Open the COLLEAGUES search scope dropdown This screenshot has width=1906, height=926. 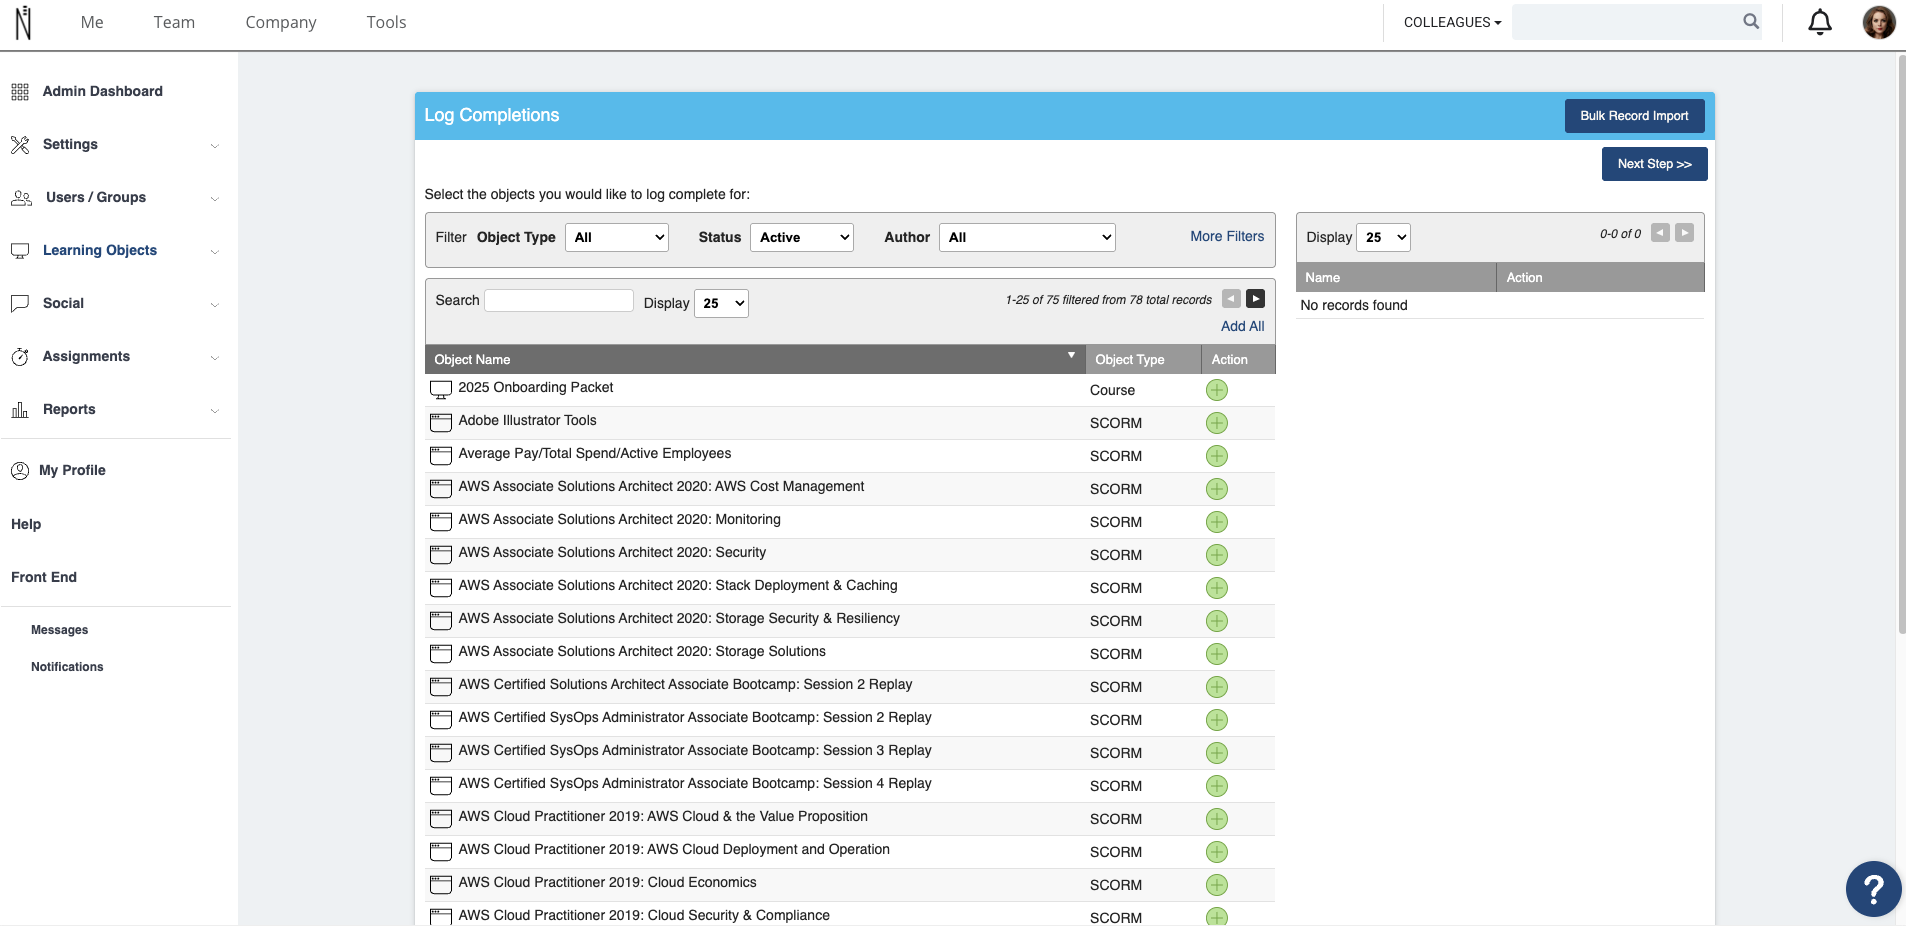pos(1452,22)
